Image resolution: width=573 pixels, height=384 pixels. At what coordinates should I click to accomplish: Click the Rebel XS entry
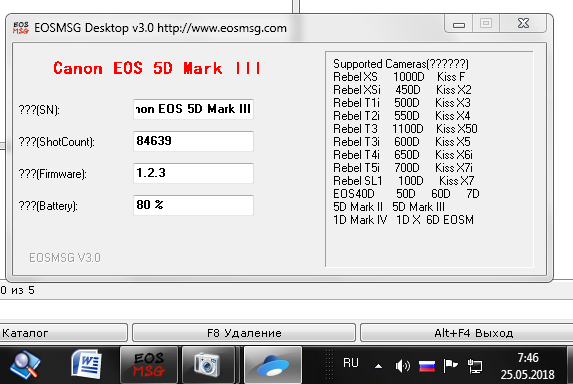pos(355,77)
